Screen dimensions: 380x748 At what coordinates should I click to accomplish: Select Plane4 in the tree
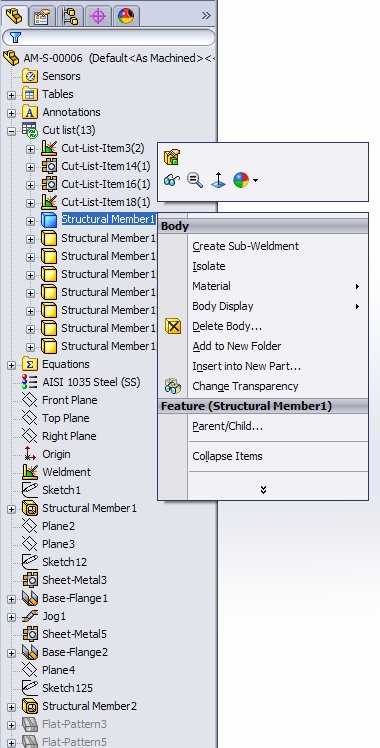(x=59, y=670)
